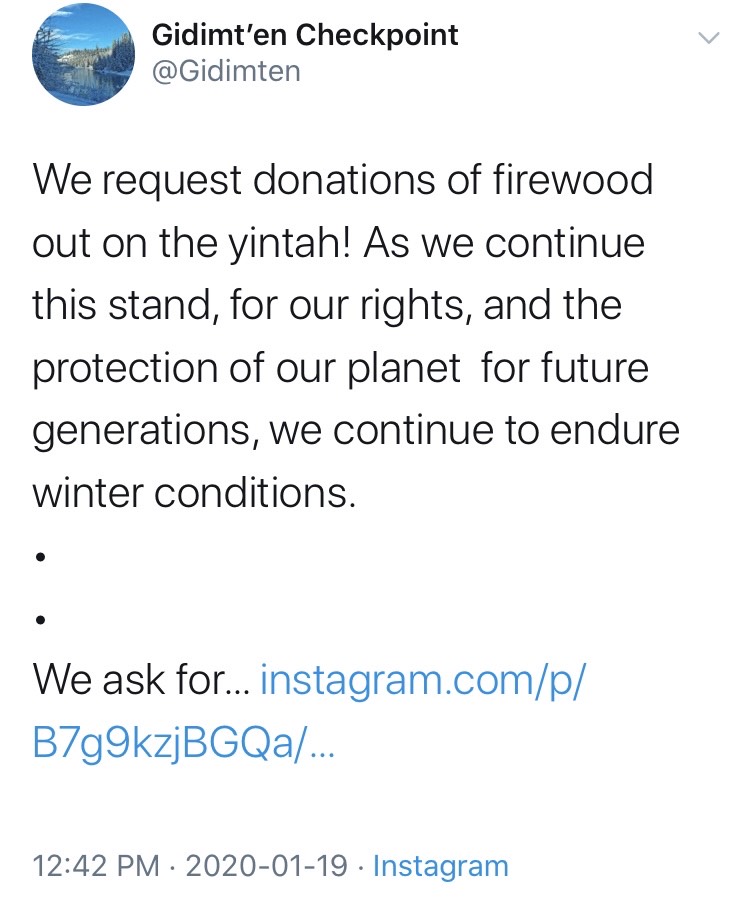The height and width of the screenshot is (901, 750).
Task: Open the tweet options chevron menu
Action: click(708, 38)
